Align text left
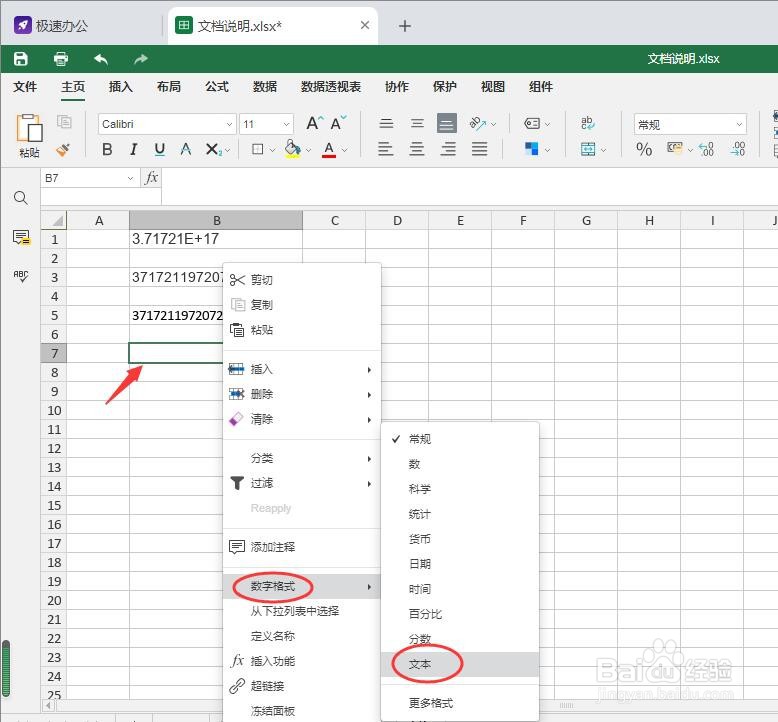 [386, 149]
